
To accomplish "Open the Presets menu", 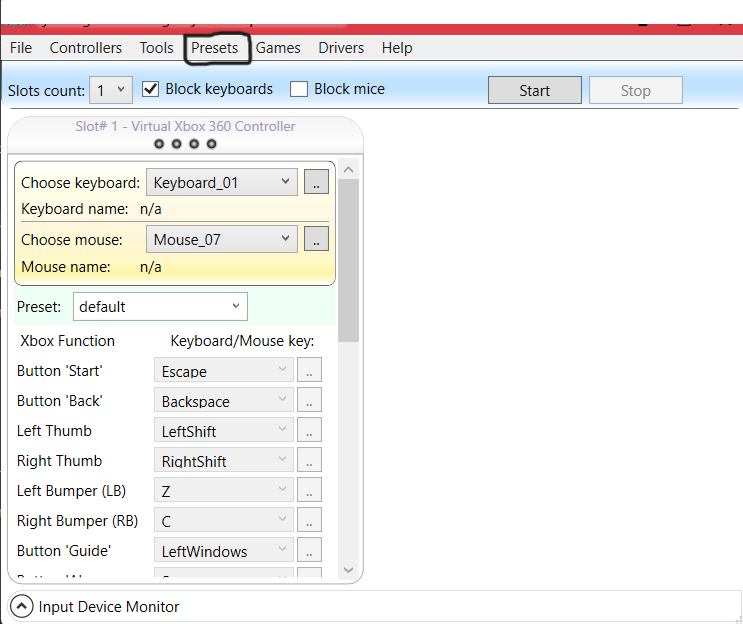I will pyautogui.click(x=215, y=48).
